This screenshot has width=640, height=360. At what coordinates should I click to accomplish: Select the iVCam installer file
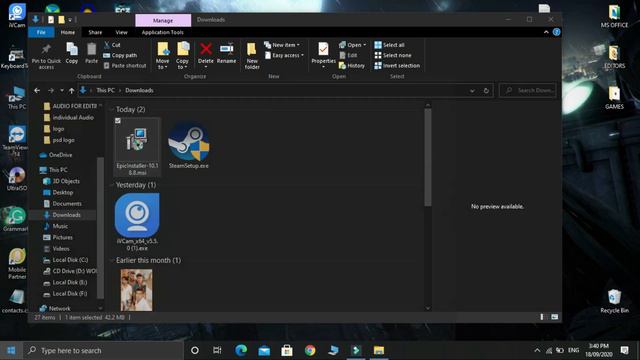point(137,222)
